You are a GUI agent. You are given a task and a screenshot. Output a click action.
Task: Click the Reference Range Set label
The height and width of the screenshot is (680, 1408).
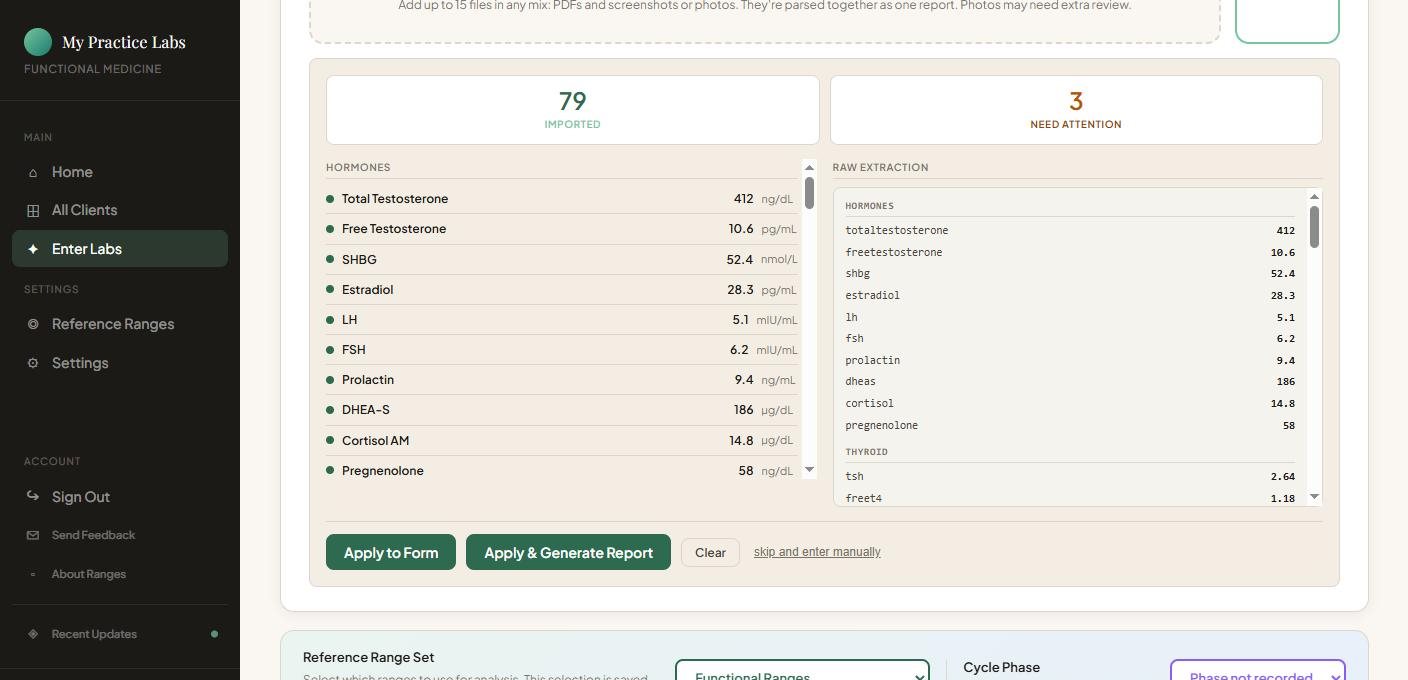click(369, 657)
